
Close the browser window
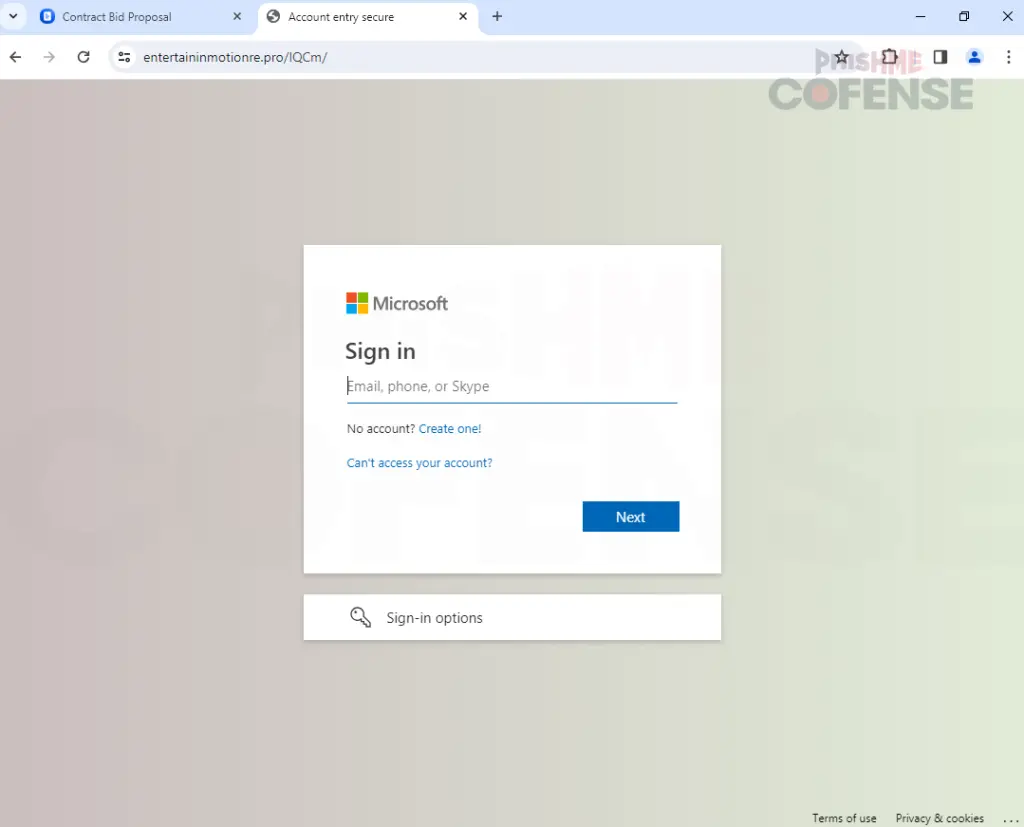[1008, 16]
